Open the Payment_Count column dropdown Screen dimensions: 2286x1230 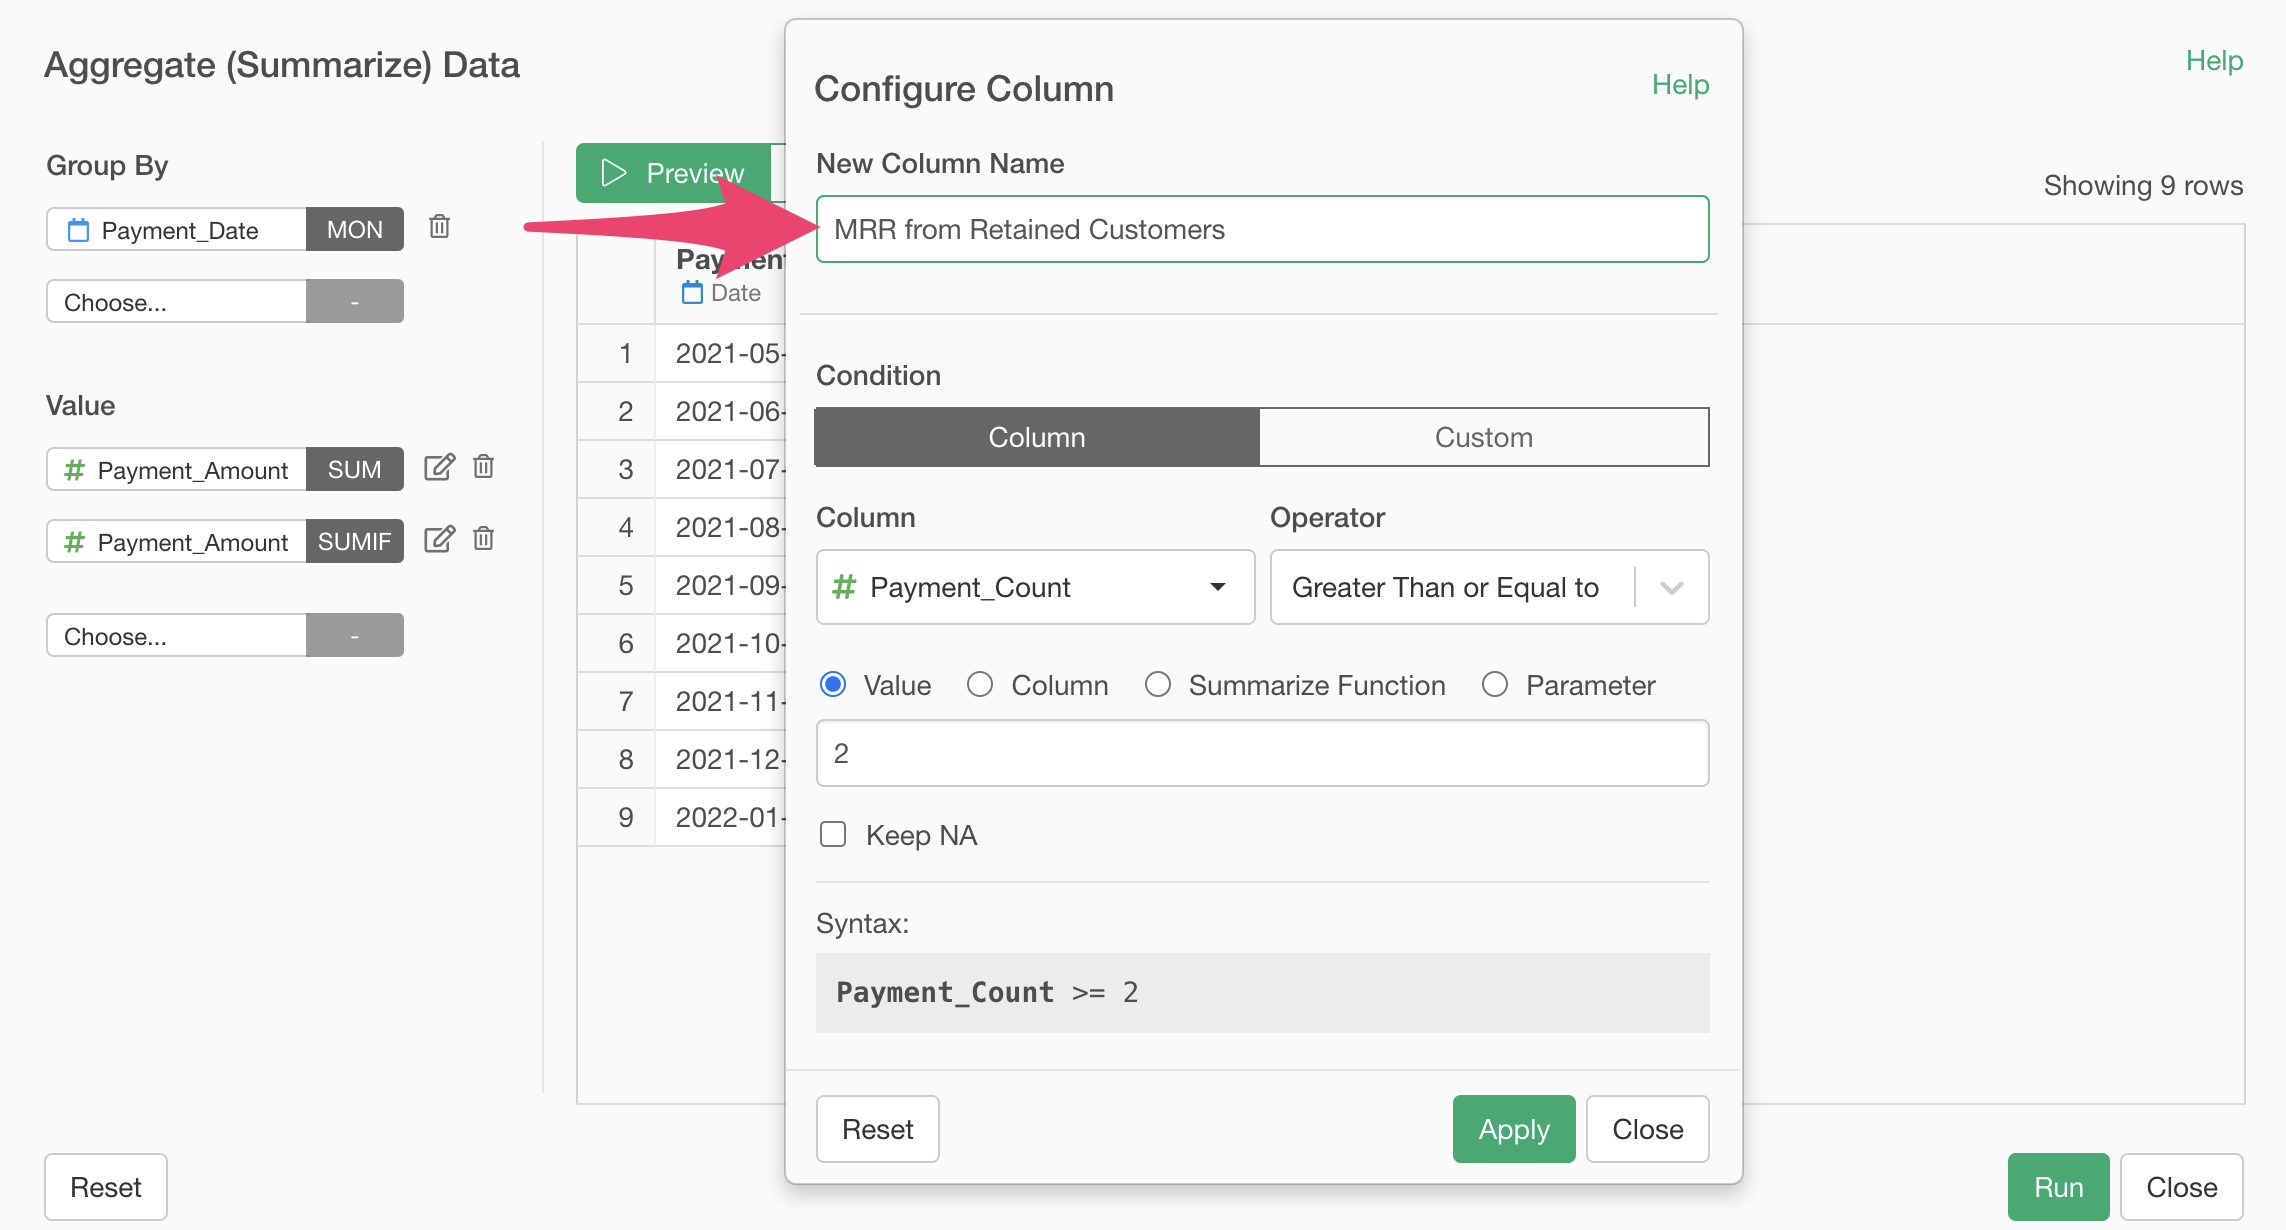pyautogui.click(x=1035, y=587)
